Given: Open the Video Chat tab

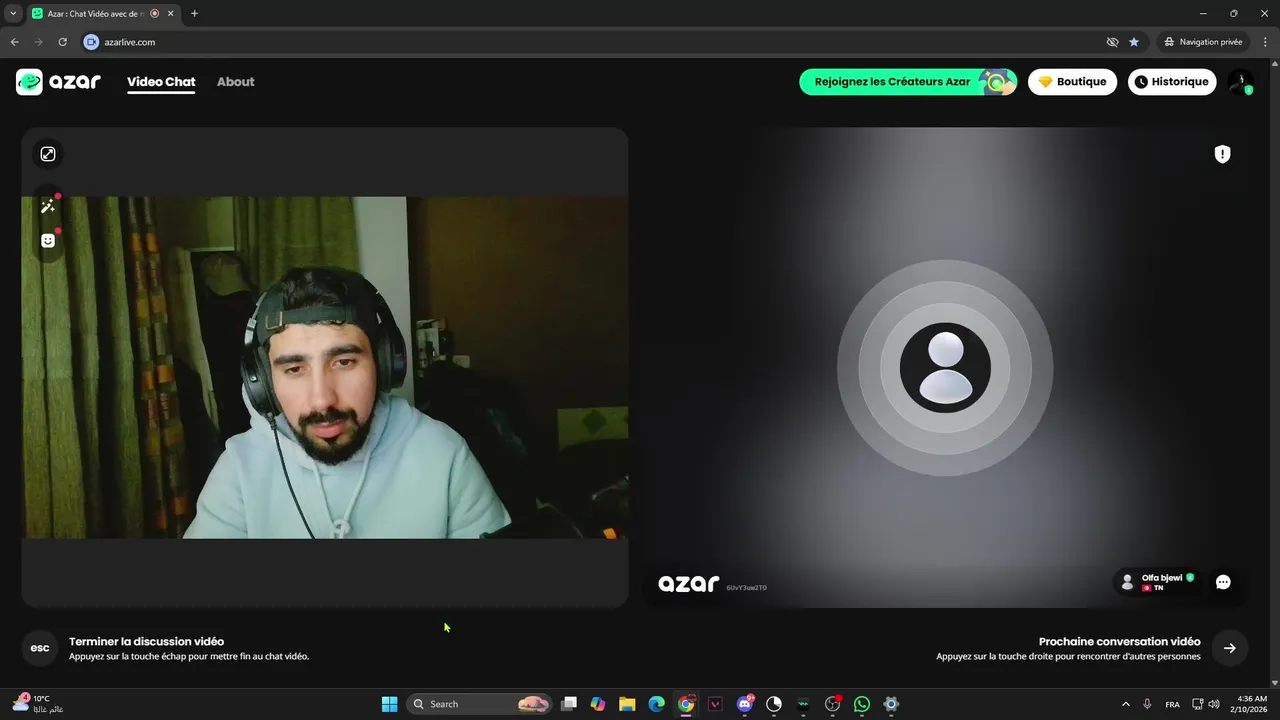Looking at the screenshot, I should click(161, 82).
